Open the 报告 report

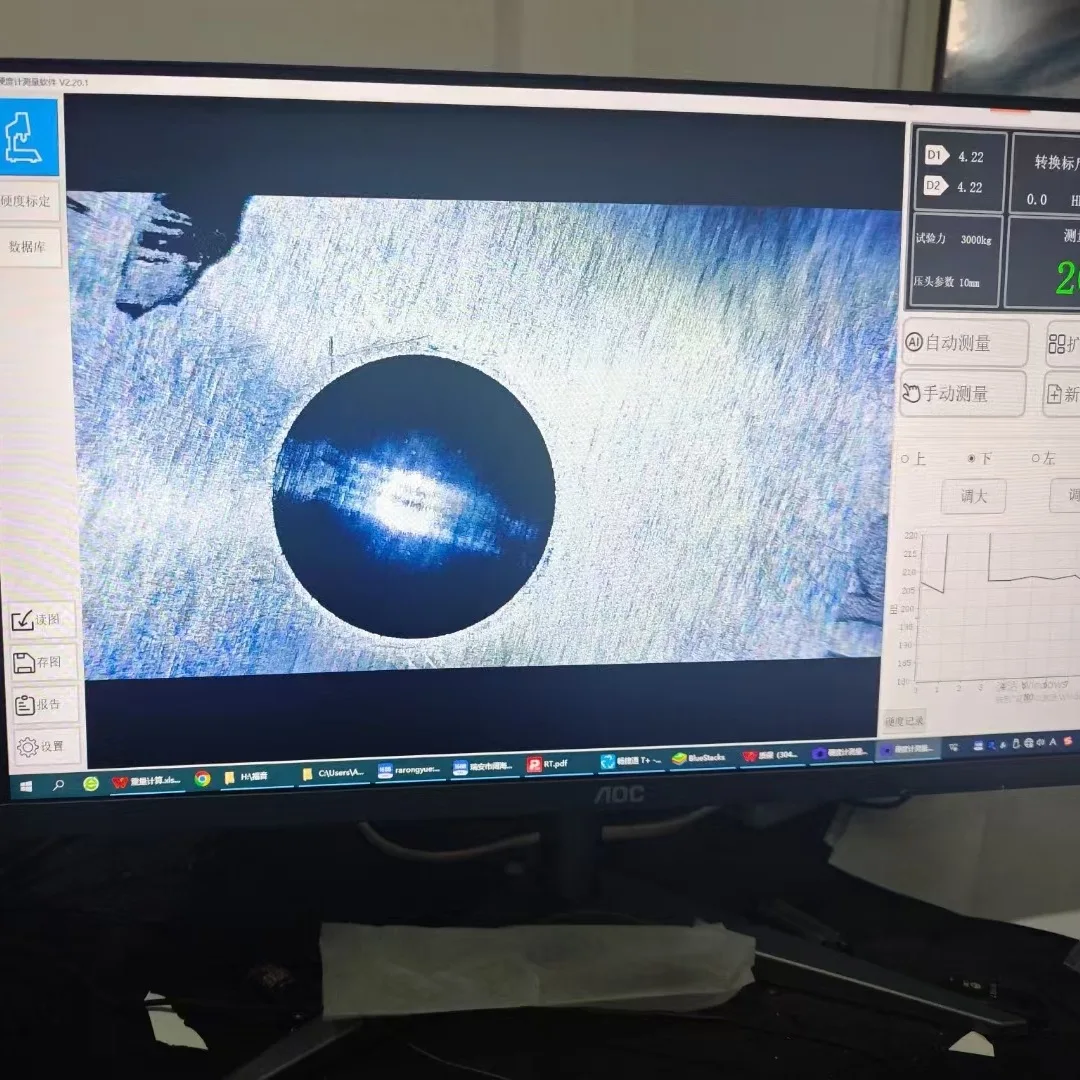pos(44,705)
